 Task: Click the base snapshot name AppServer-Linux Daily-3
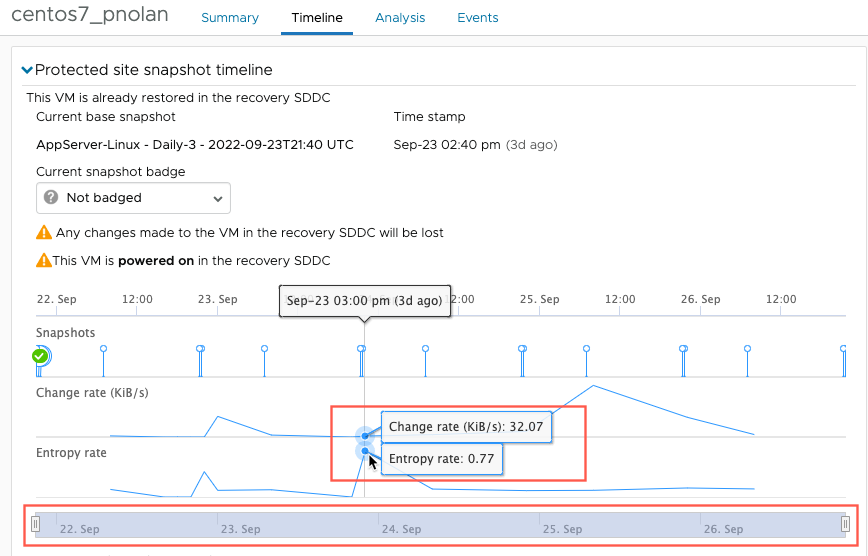click(195, 145)
